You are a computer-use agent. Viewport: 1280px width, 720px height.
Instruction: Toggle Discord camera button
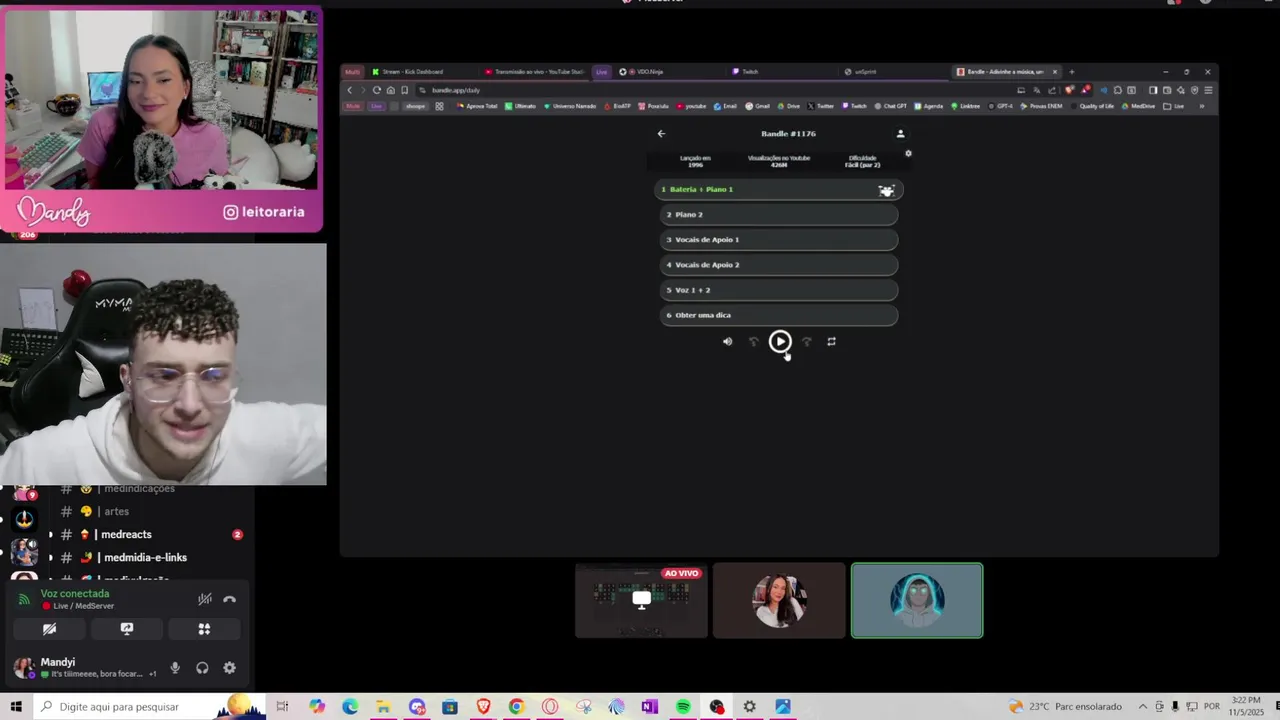click(49, 629)
